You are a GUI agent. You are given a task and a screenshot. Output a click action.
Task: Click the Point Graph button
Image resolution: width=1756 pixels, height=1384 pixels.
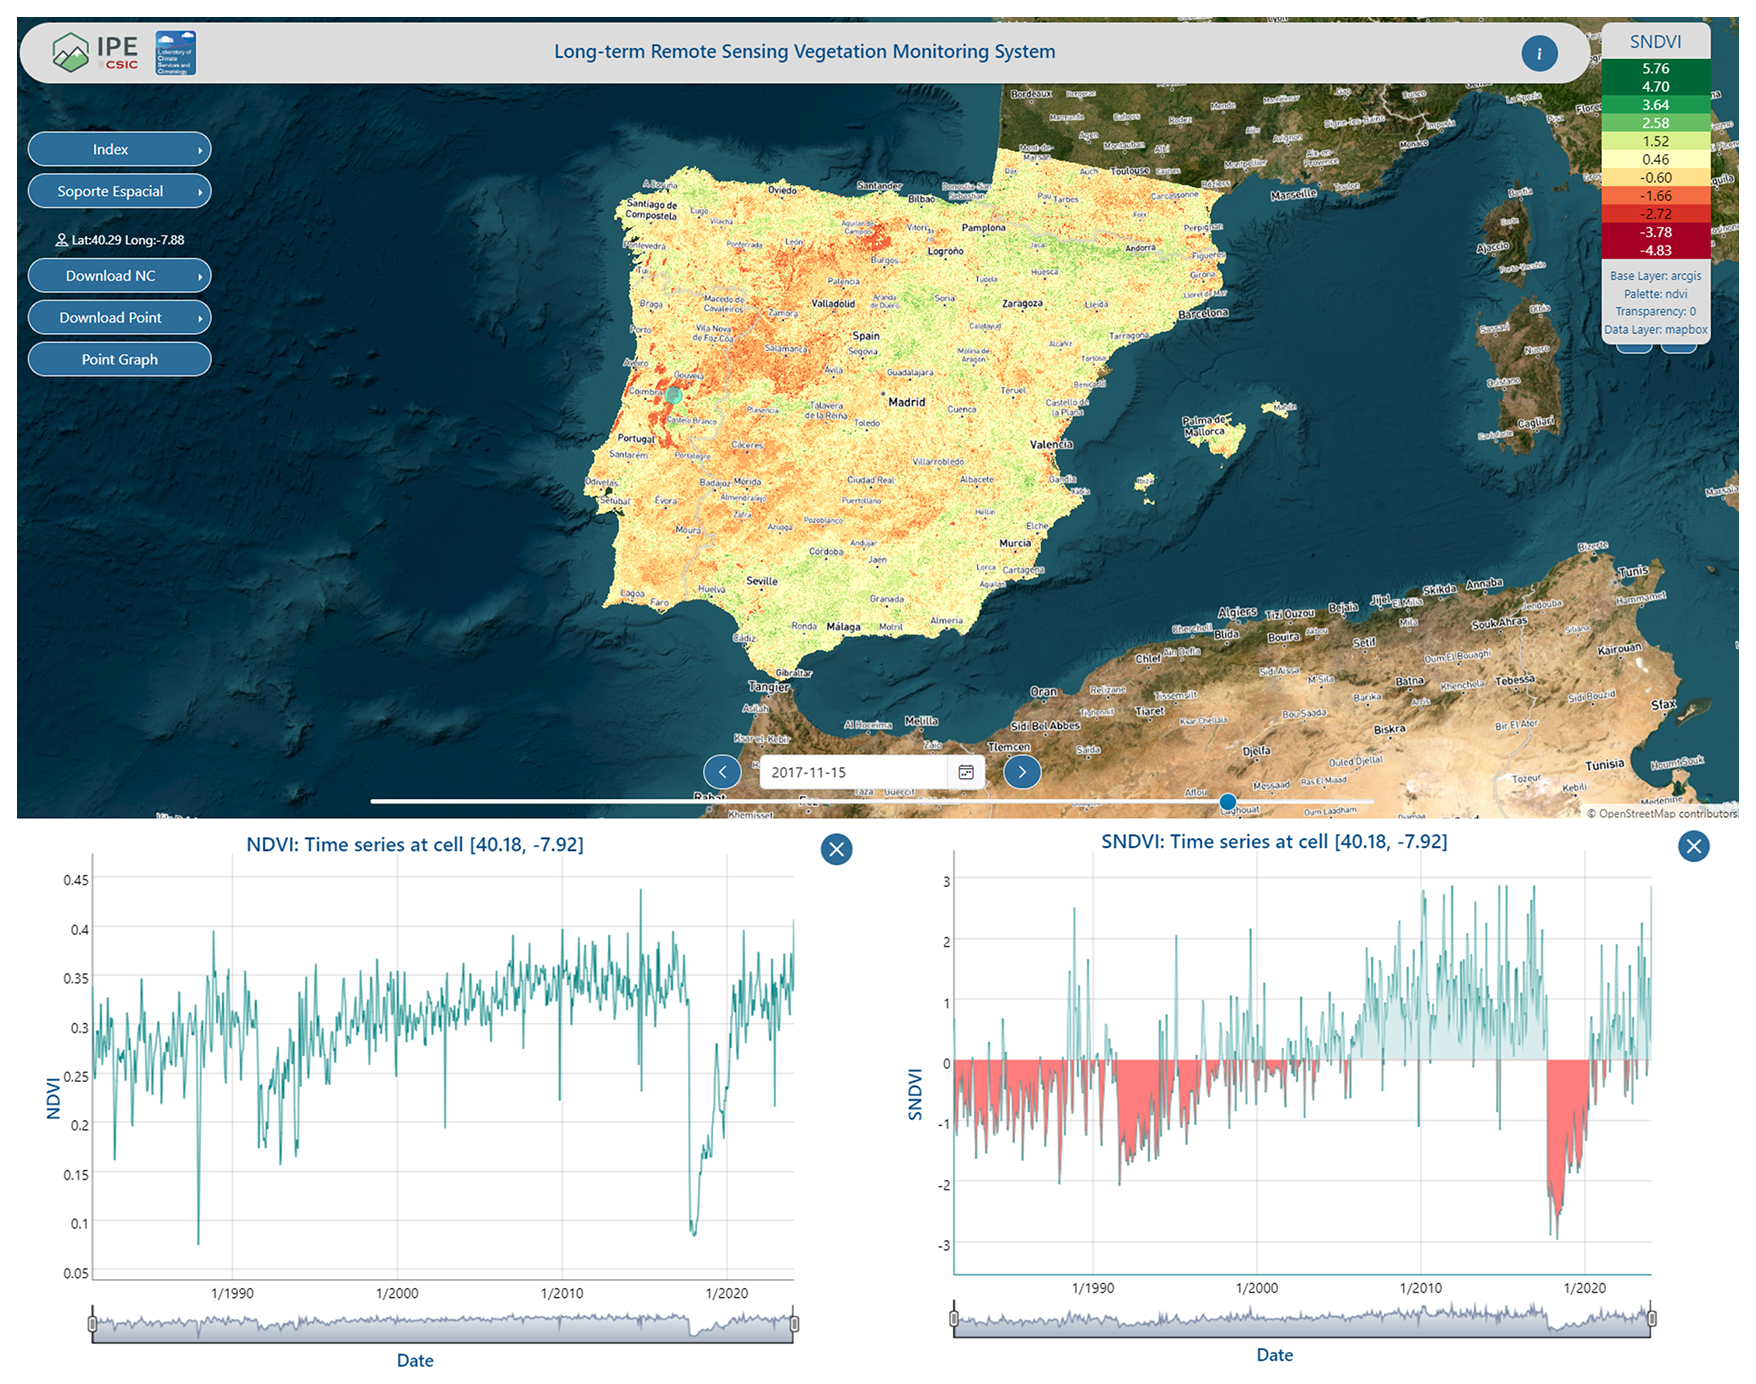click(x=119, y=360)
